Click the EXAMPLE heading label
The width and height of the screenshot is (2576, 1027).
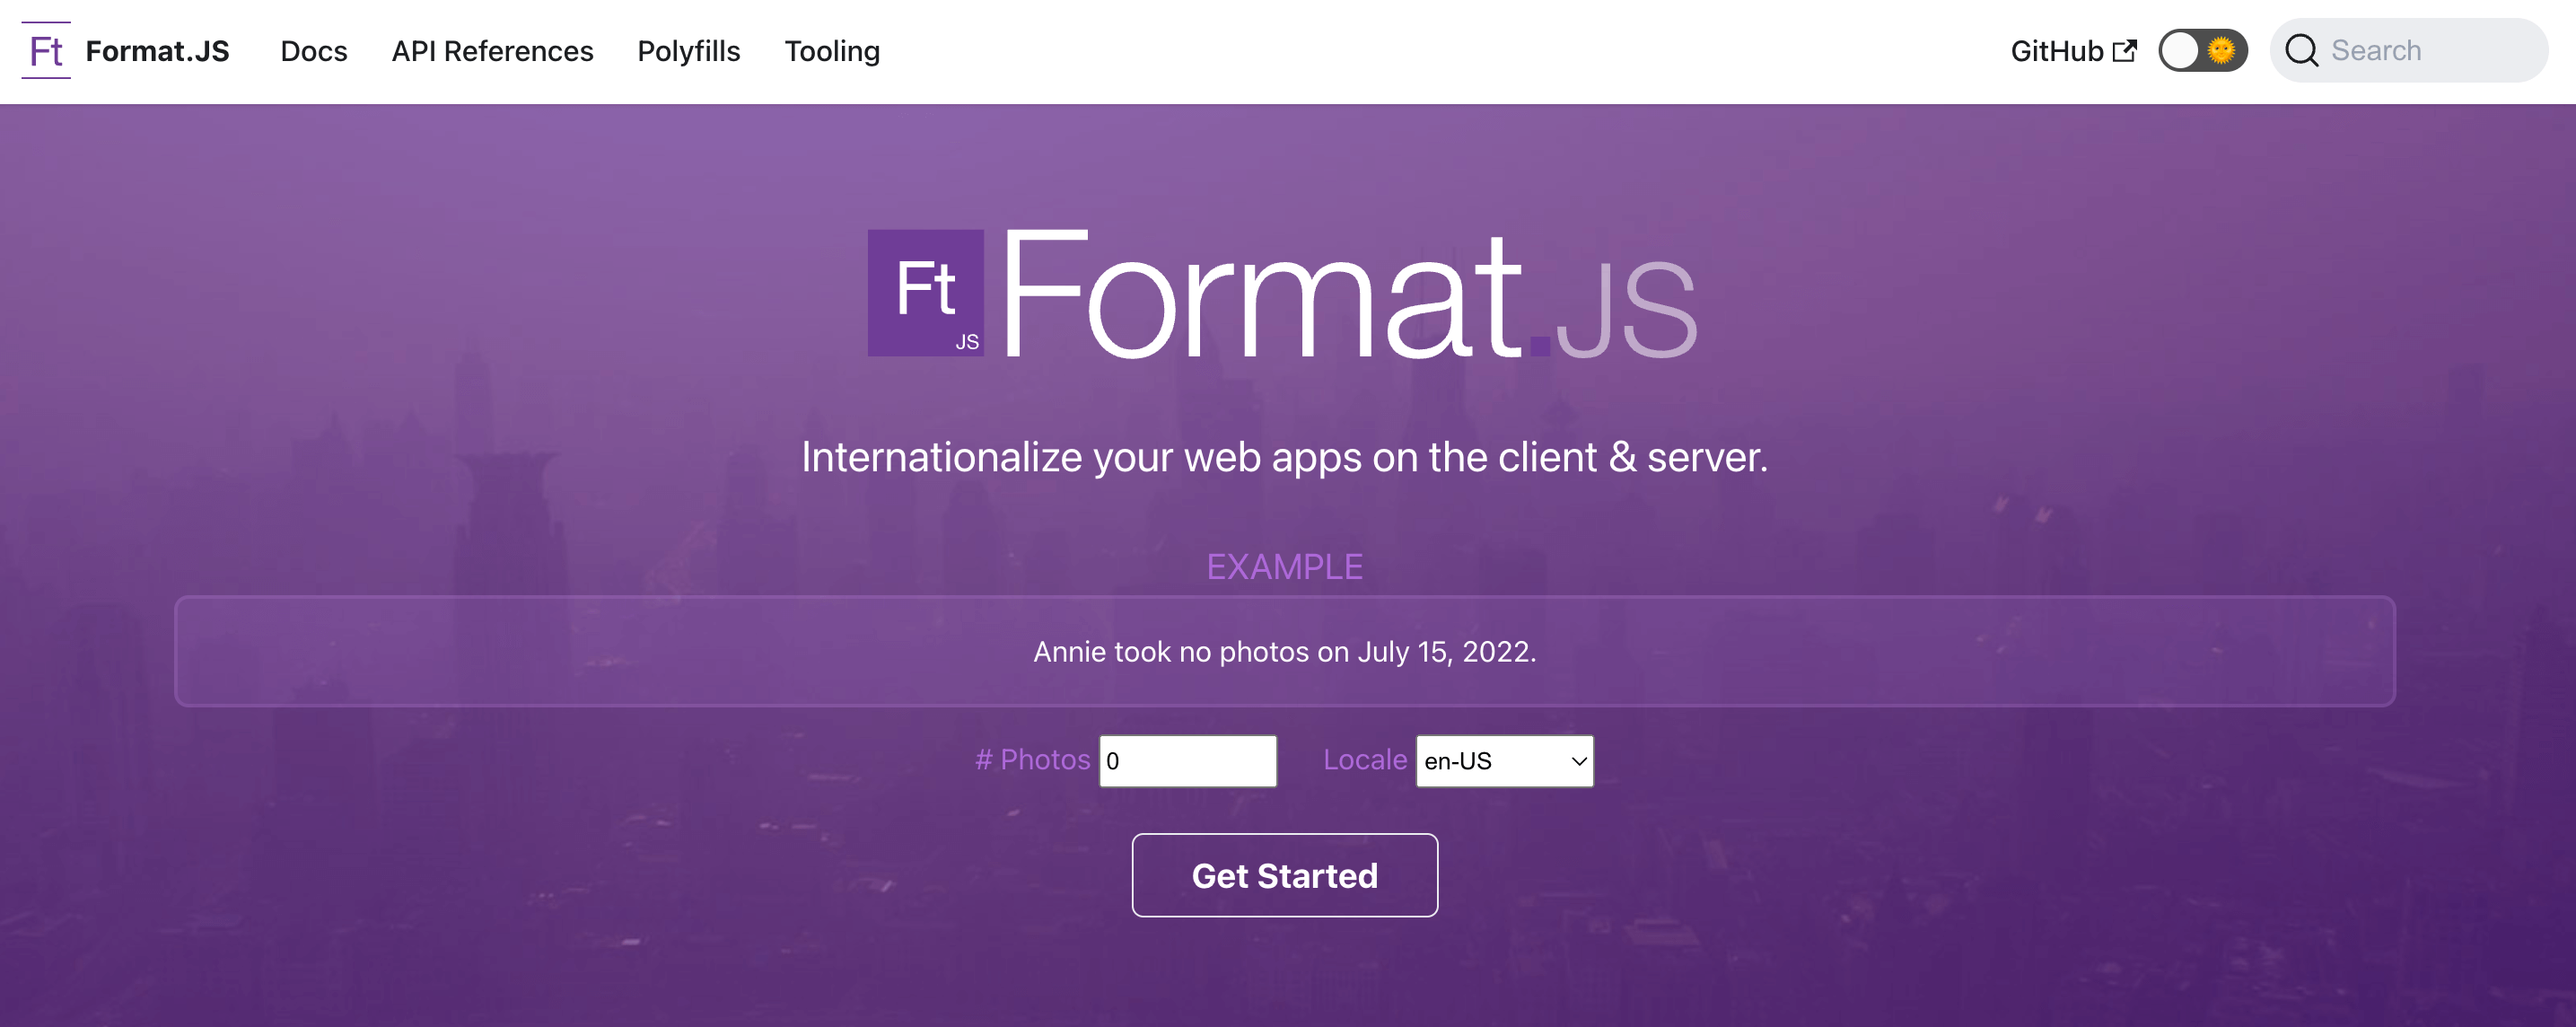tap(1284, 567)
